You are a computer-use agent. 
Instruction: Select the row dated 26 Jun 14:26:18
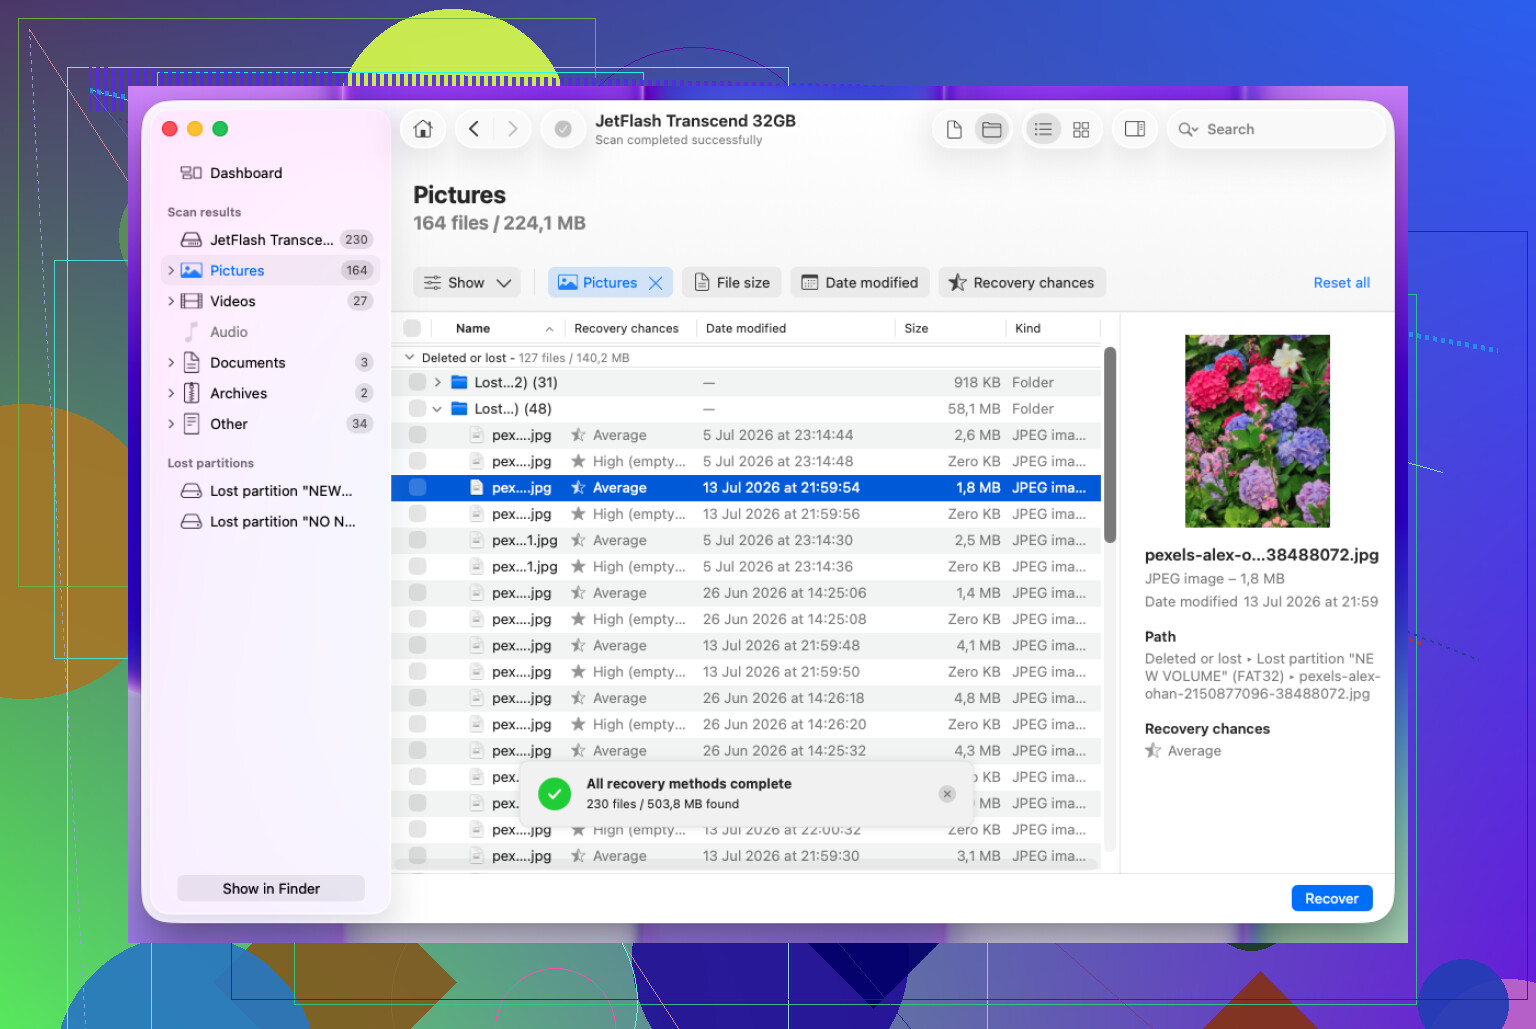pos(746,698)
